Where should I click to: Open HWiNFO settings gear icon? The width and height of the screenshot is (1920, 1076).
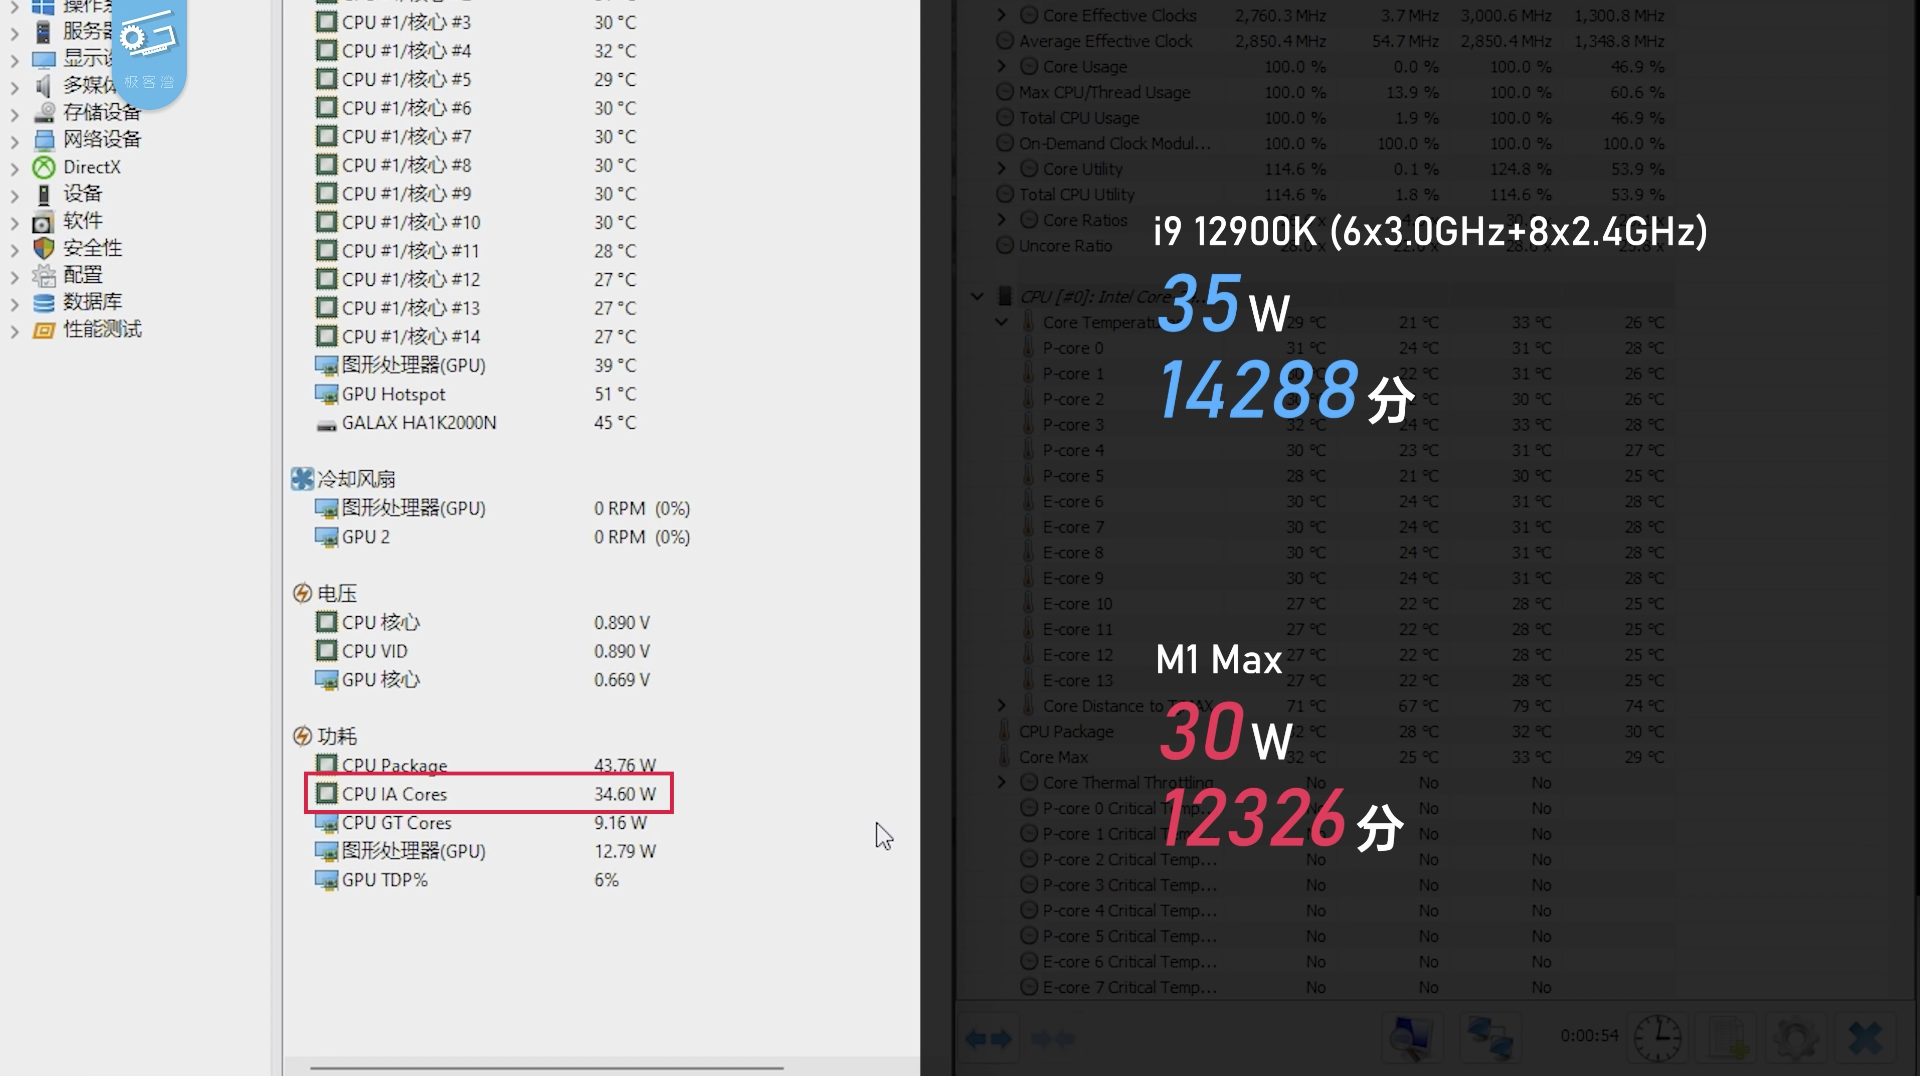pos(1796,1038)
